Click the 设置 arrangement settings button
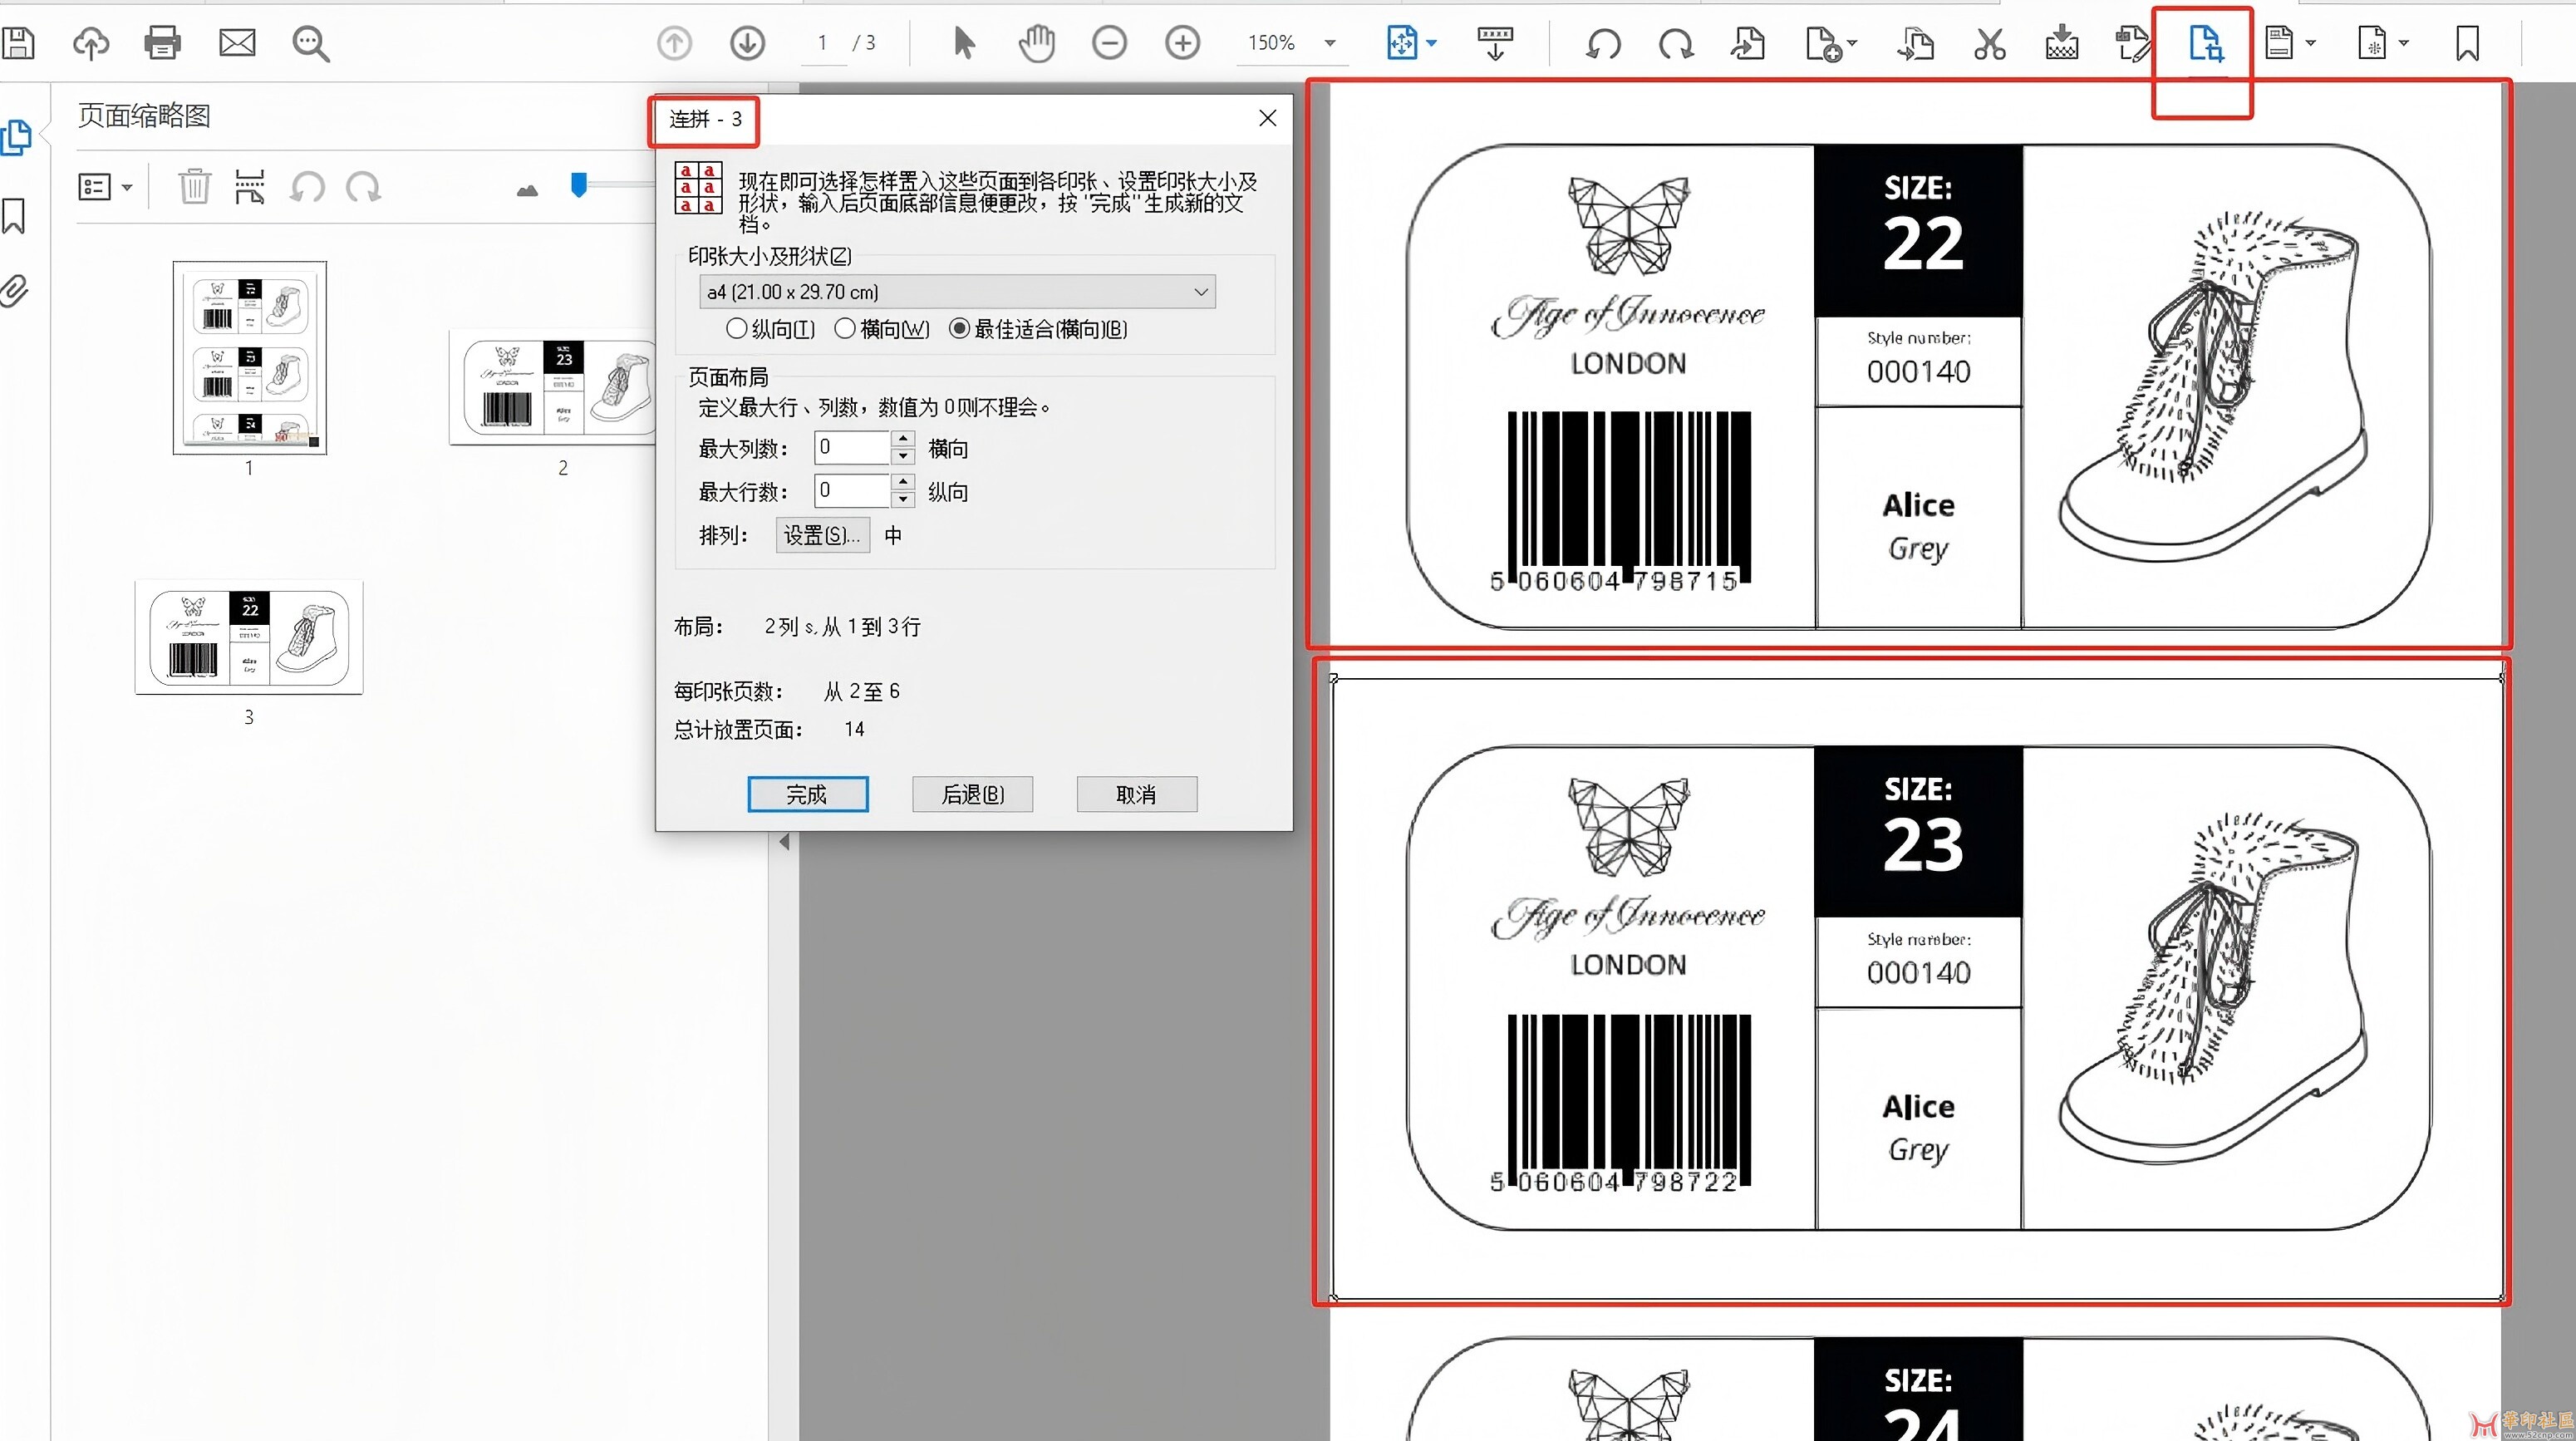 (821, 535)
